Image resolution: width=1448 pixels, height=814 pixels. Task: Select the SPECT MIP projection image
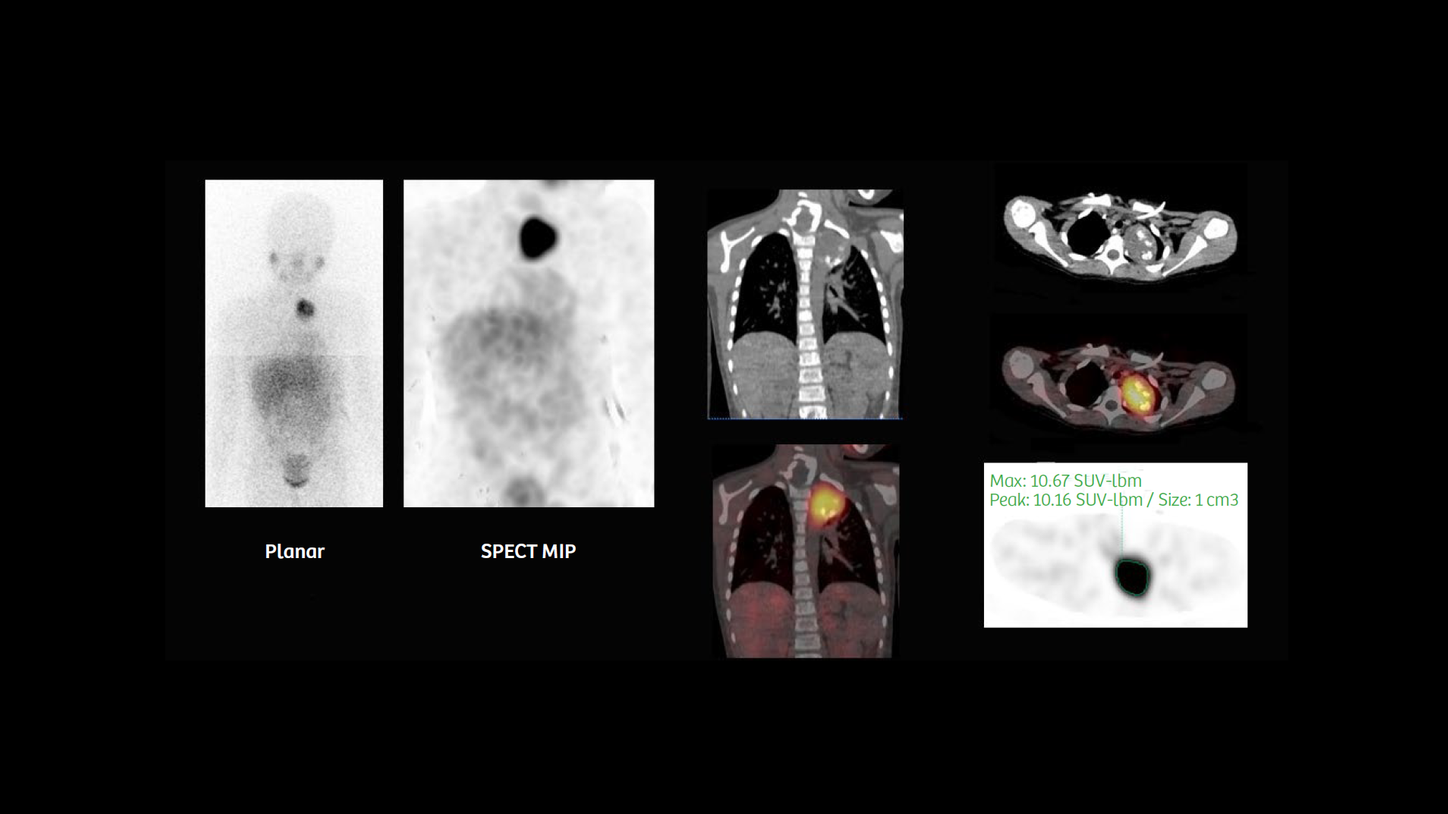click(x=528, y=343)
